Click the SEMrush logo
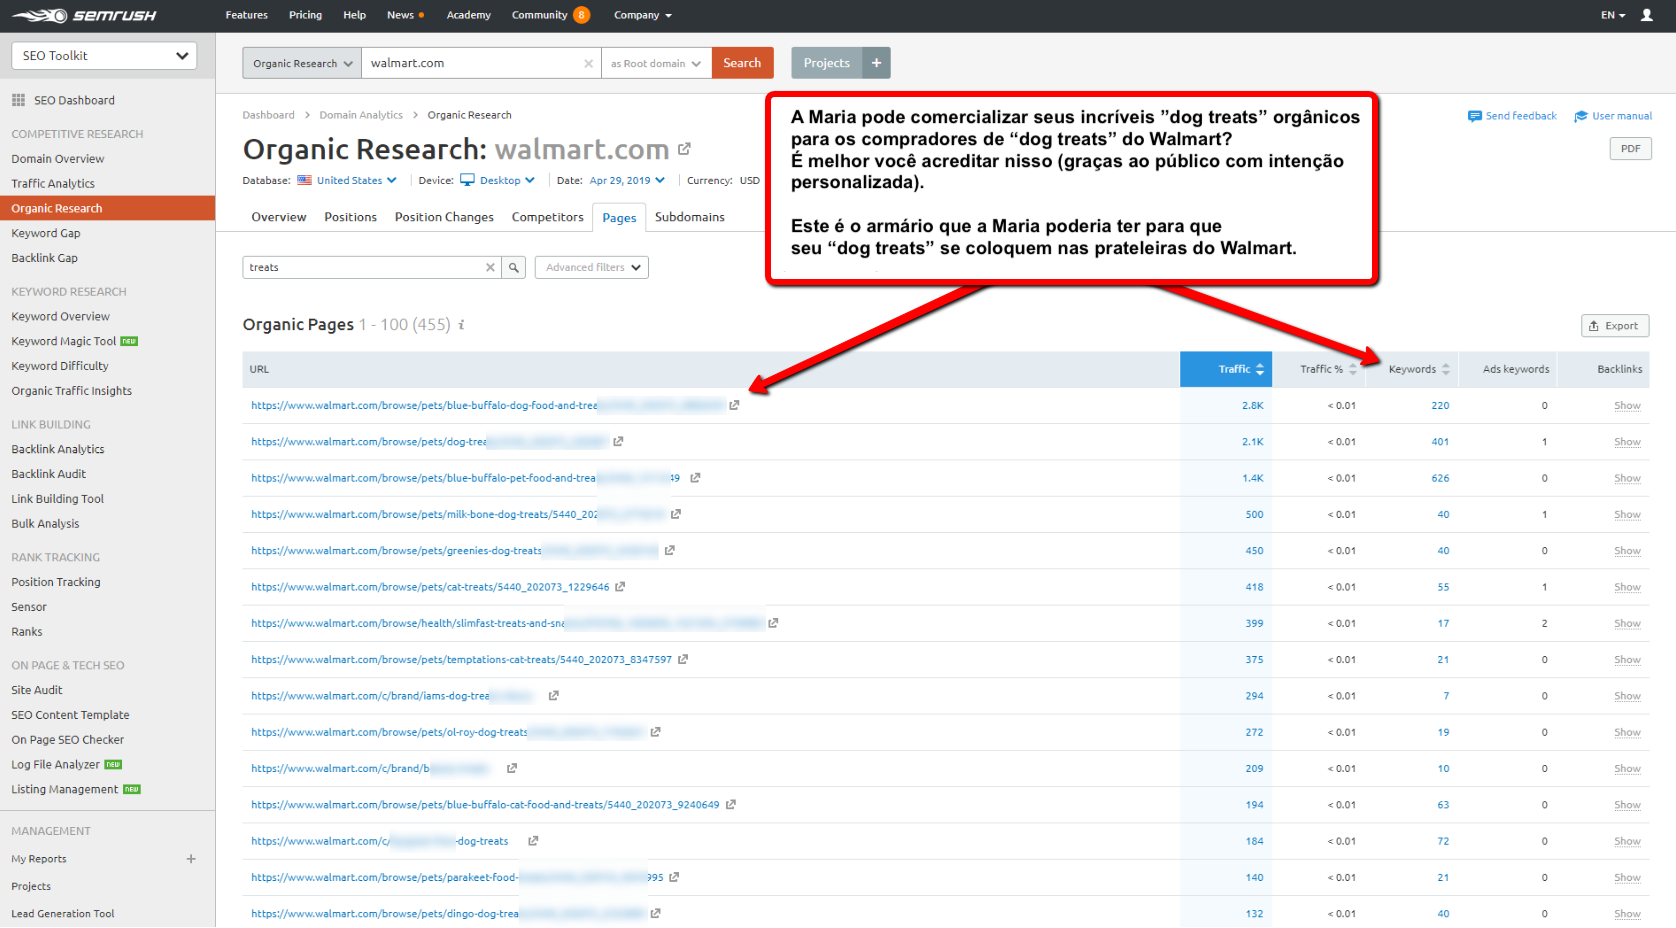The width and height of the screenshot is (1676, 928). coord(84,15)
